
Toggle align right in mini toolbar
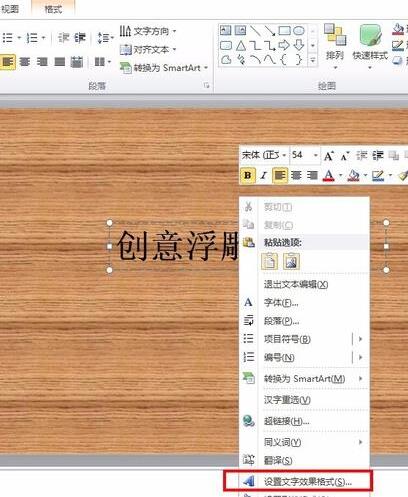click(312, 175)
